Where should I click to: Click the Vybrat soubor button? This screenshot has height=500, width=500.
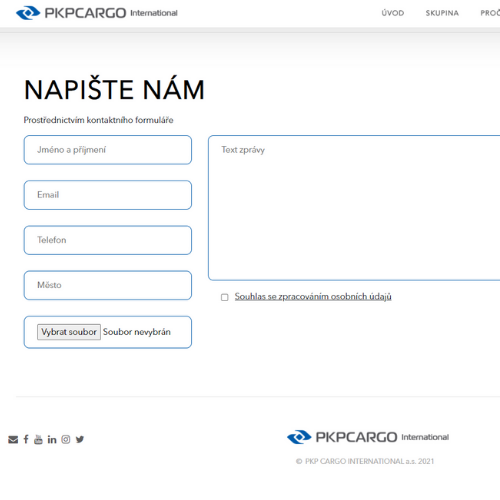pyautogui.click(x=69, y=332)
